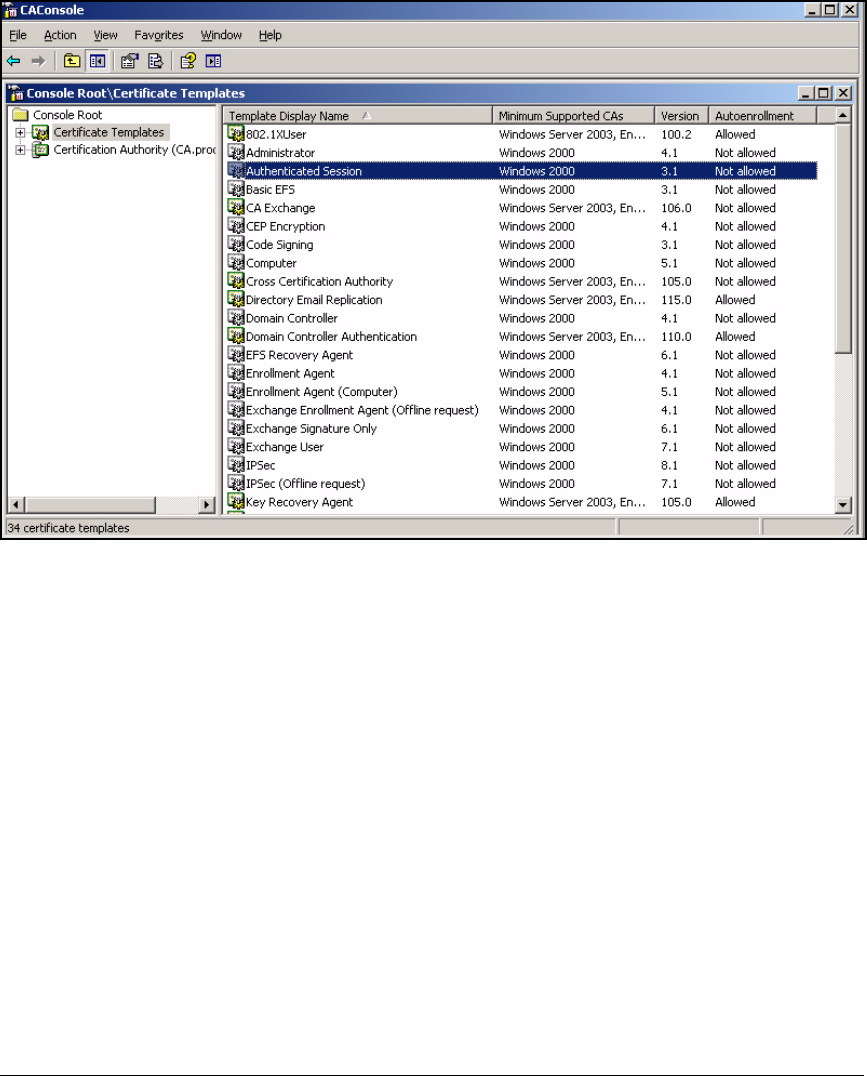Screen dimensions: 867x1076
Task: Click the Computer template icon
Action: coord(236,263)
